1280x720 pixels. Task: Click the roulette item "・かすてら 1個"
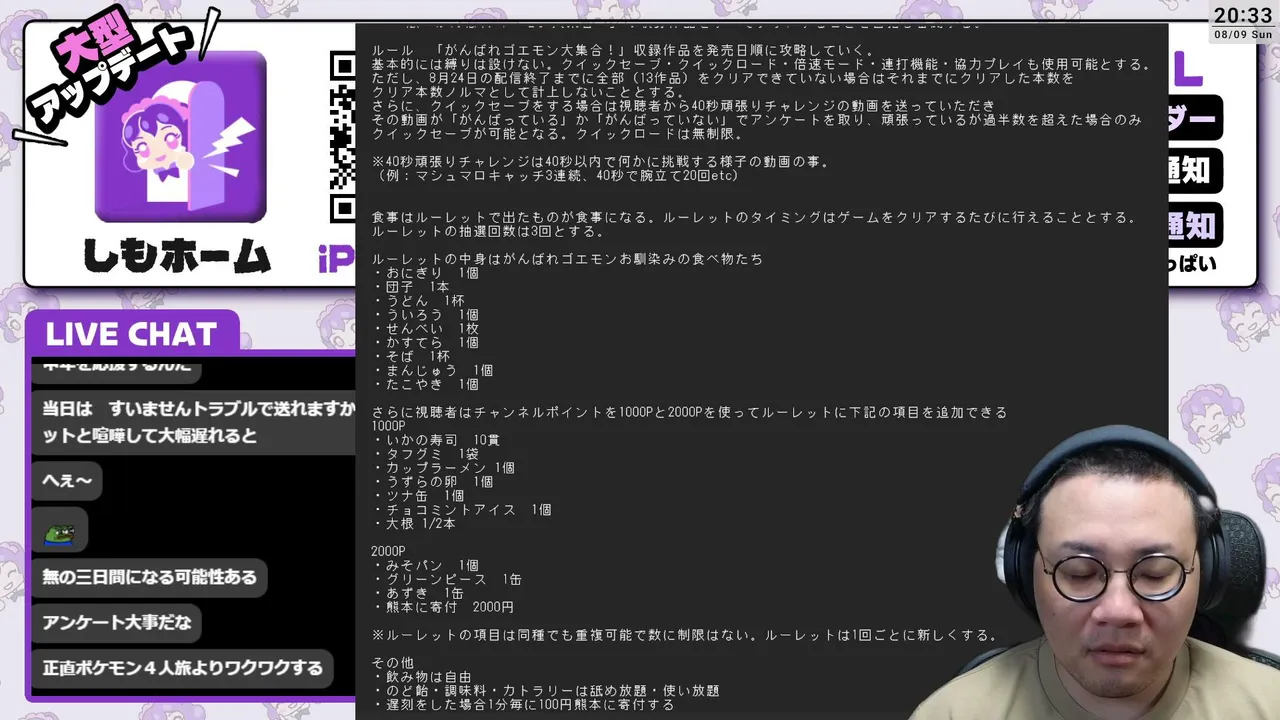[x=425, y=343]
